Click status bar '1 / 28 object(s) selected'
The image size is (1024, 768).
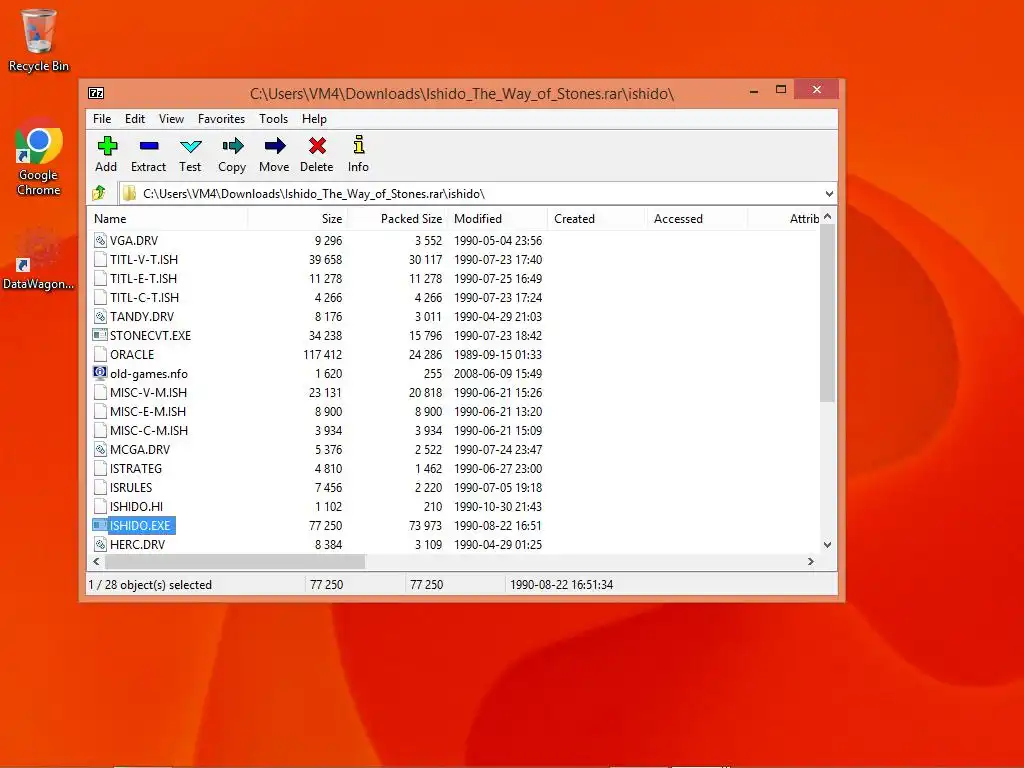pyautogui.click(x=150, y=584)
